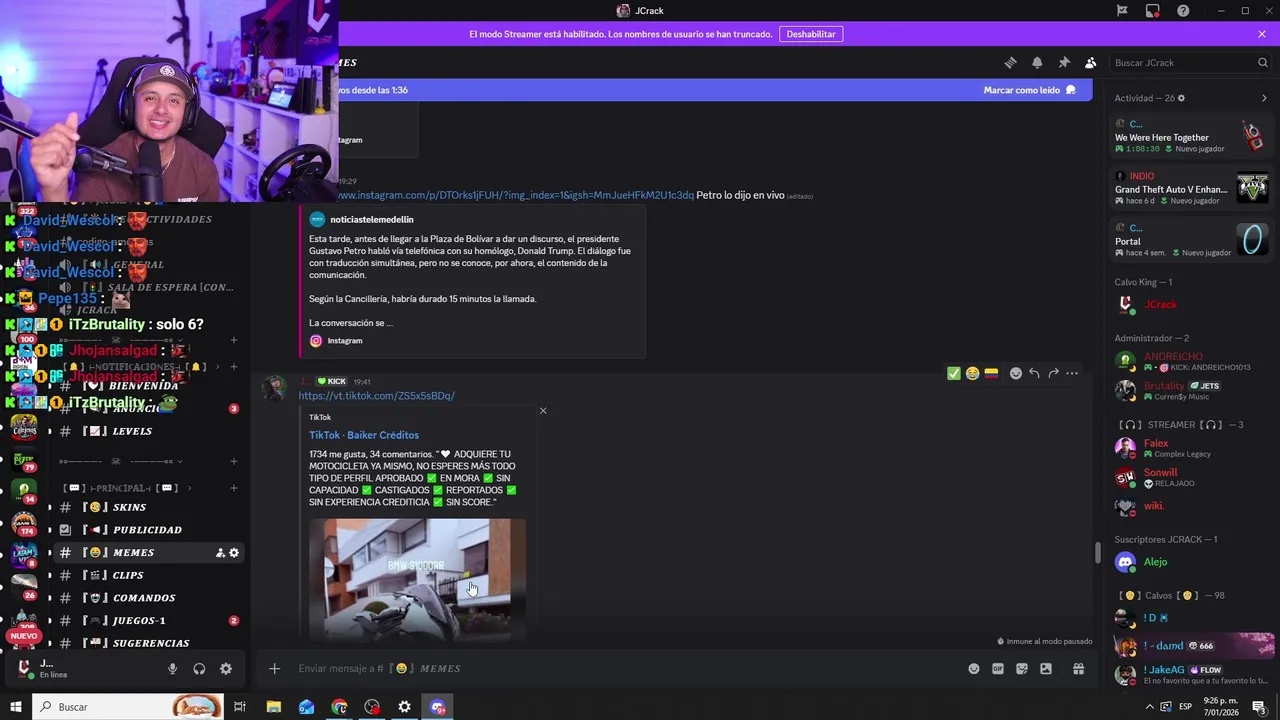
Task: Open the emoji picker in message bar
Action: coord(974,669)
